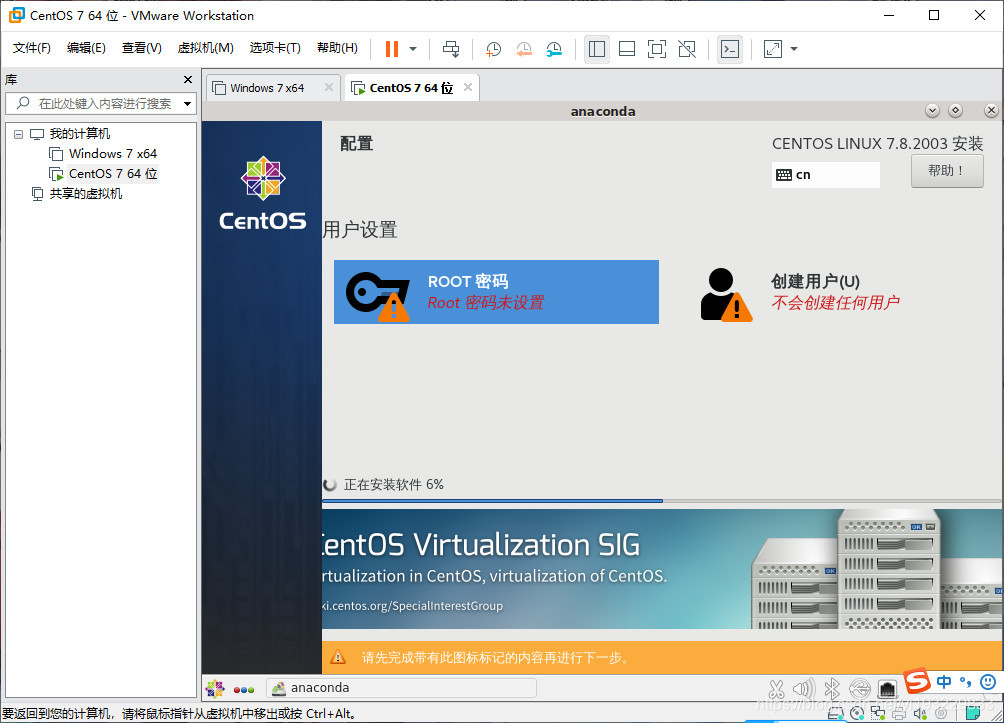Click the anaconda window diamond maximize button
The image size is (1004, 723).
pyautogui.click(x=955, y=111)
